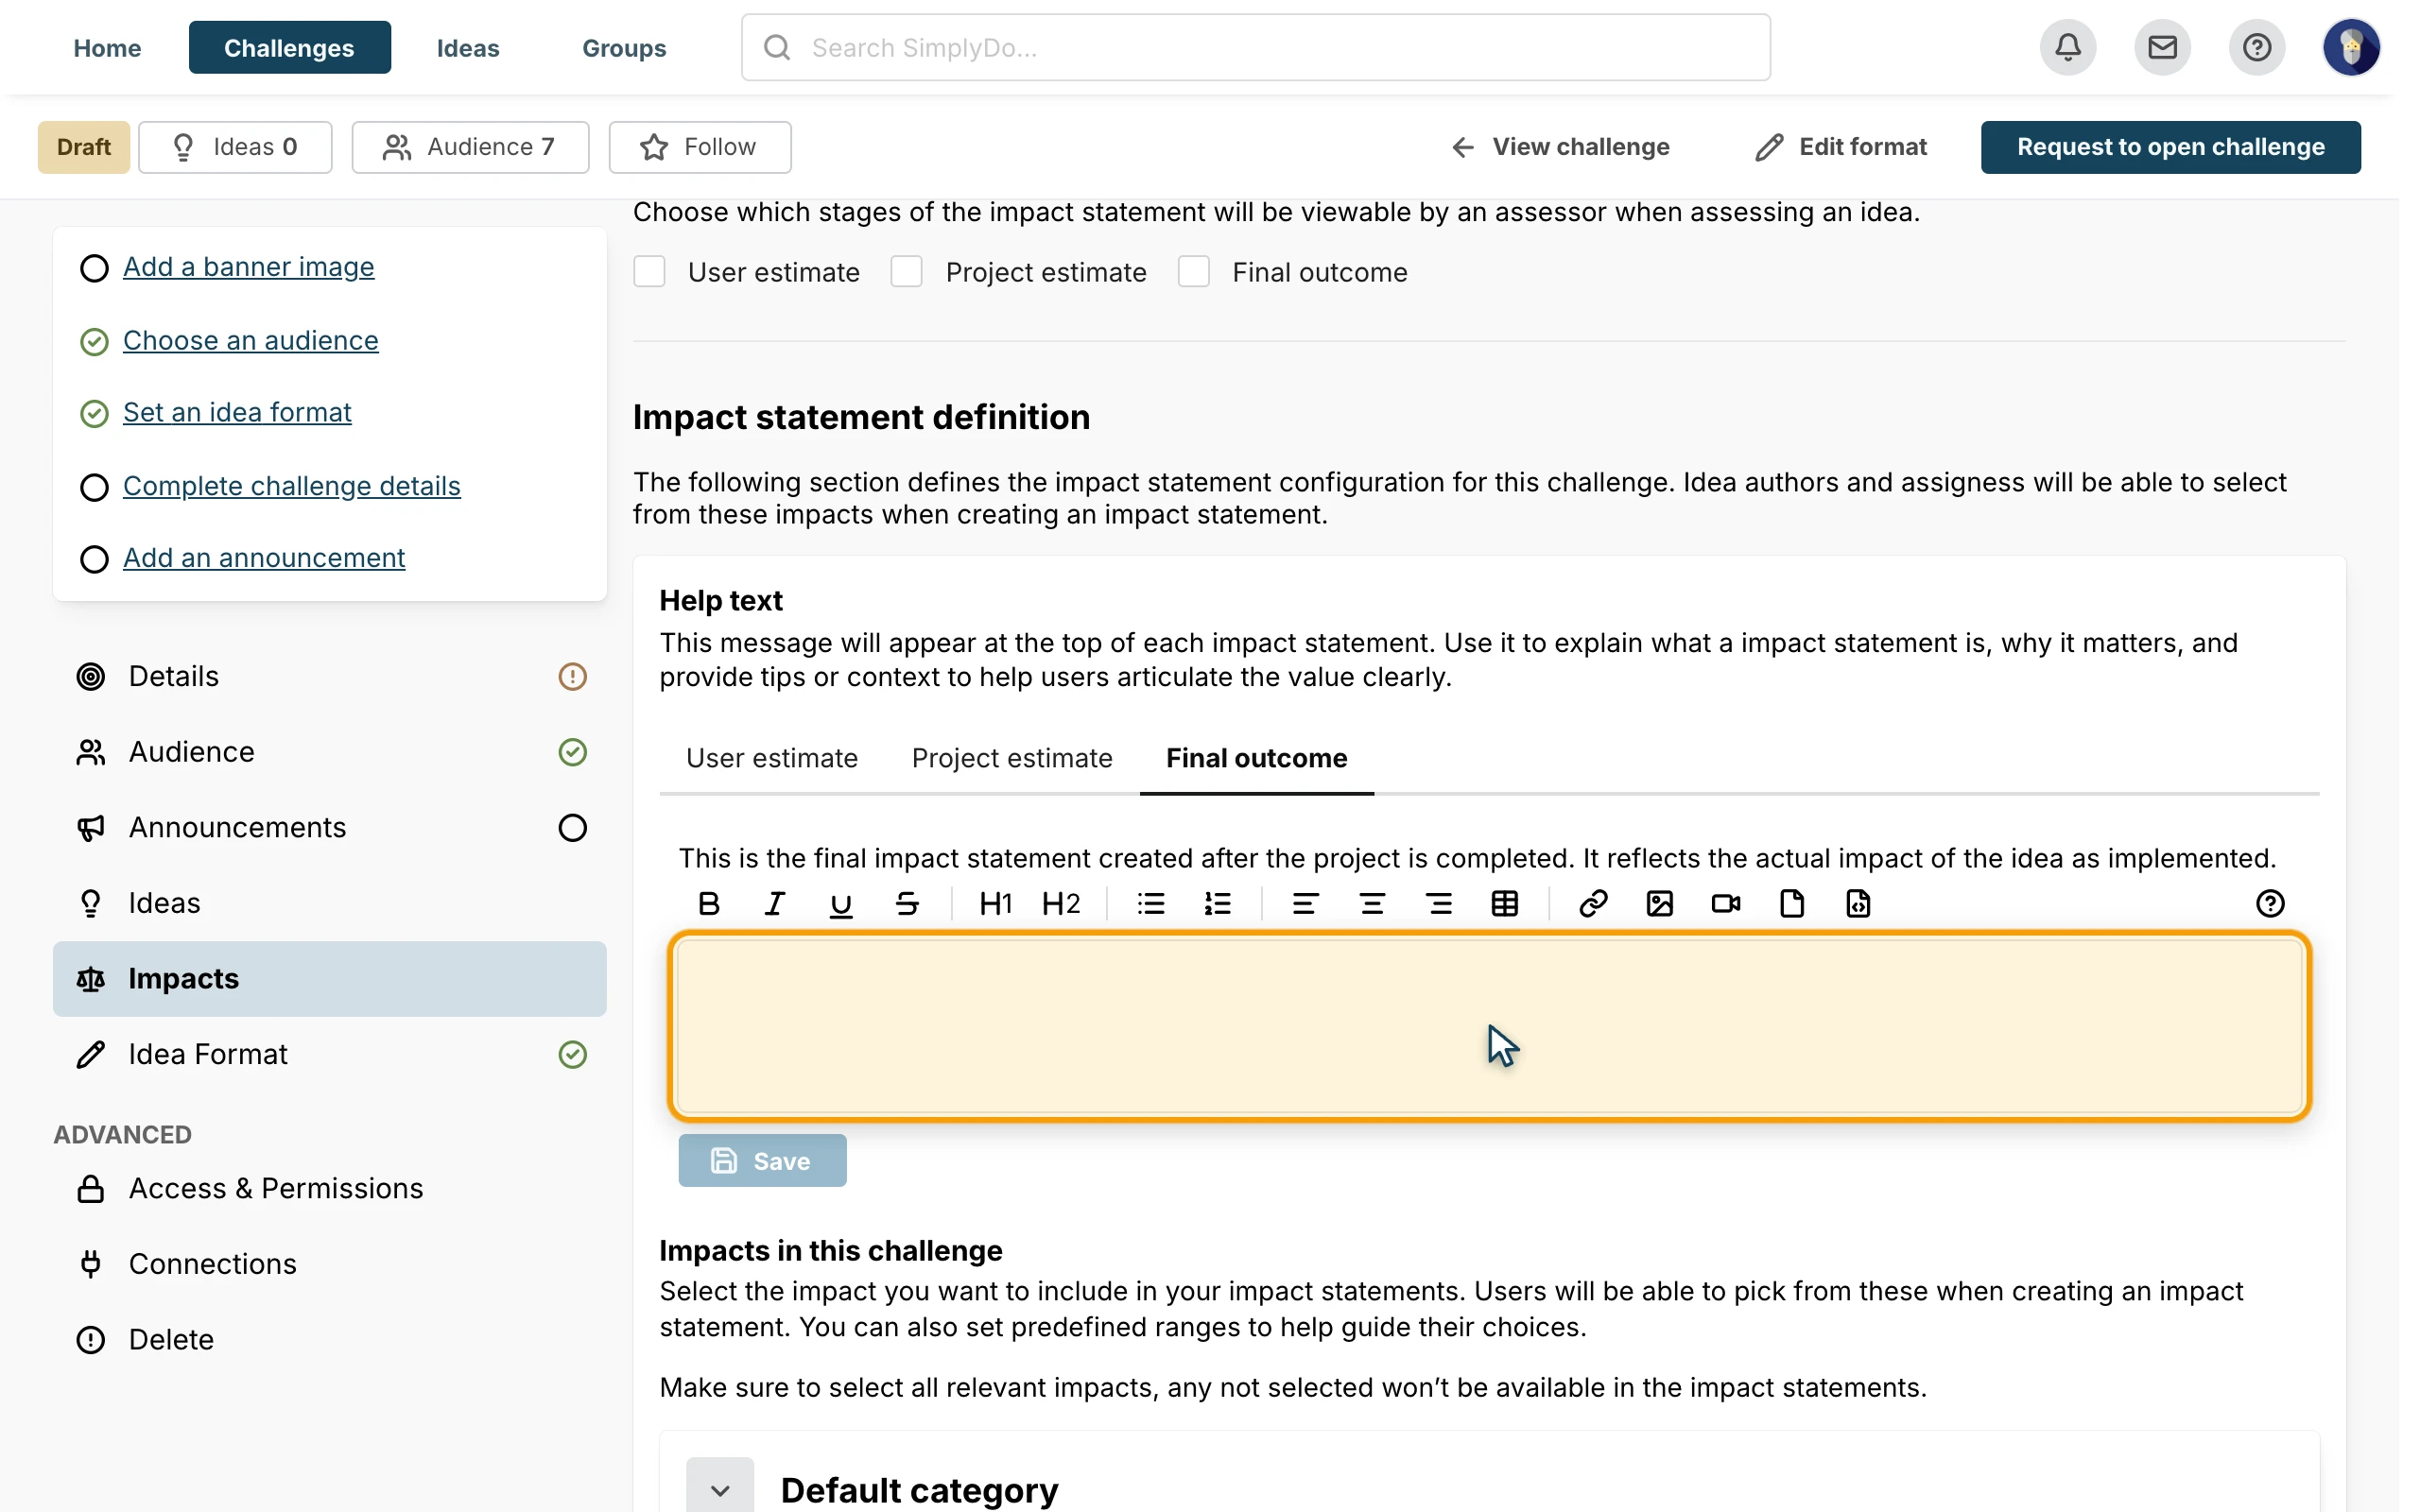Screen dimensions: 2420x1512
Task: Follow this challenge
Action: [700, 147]
